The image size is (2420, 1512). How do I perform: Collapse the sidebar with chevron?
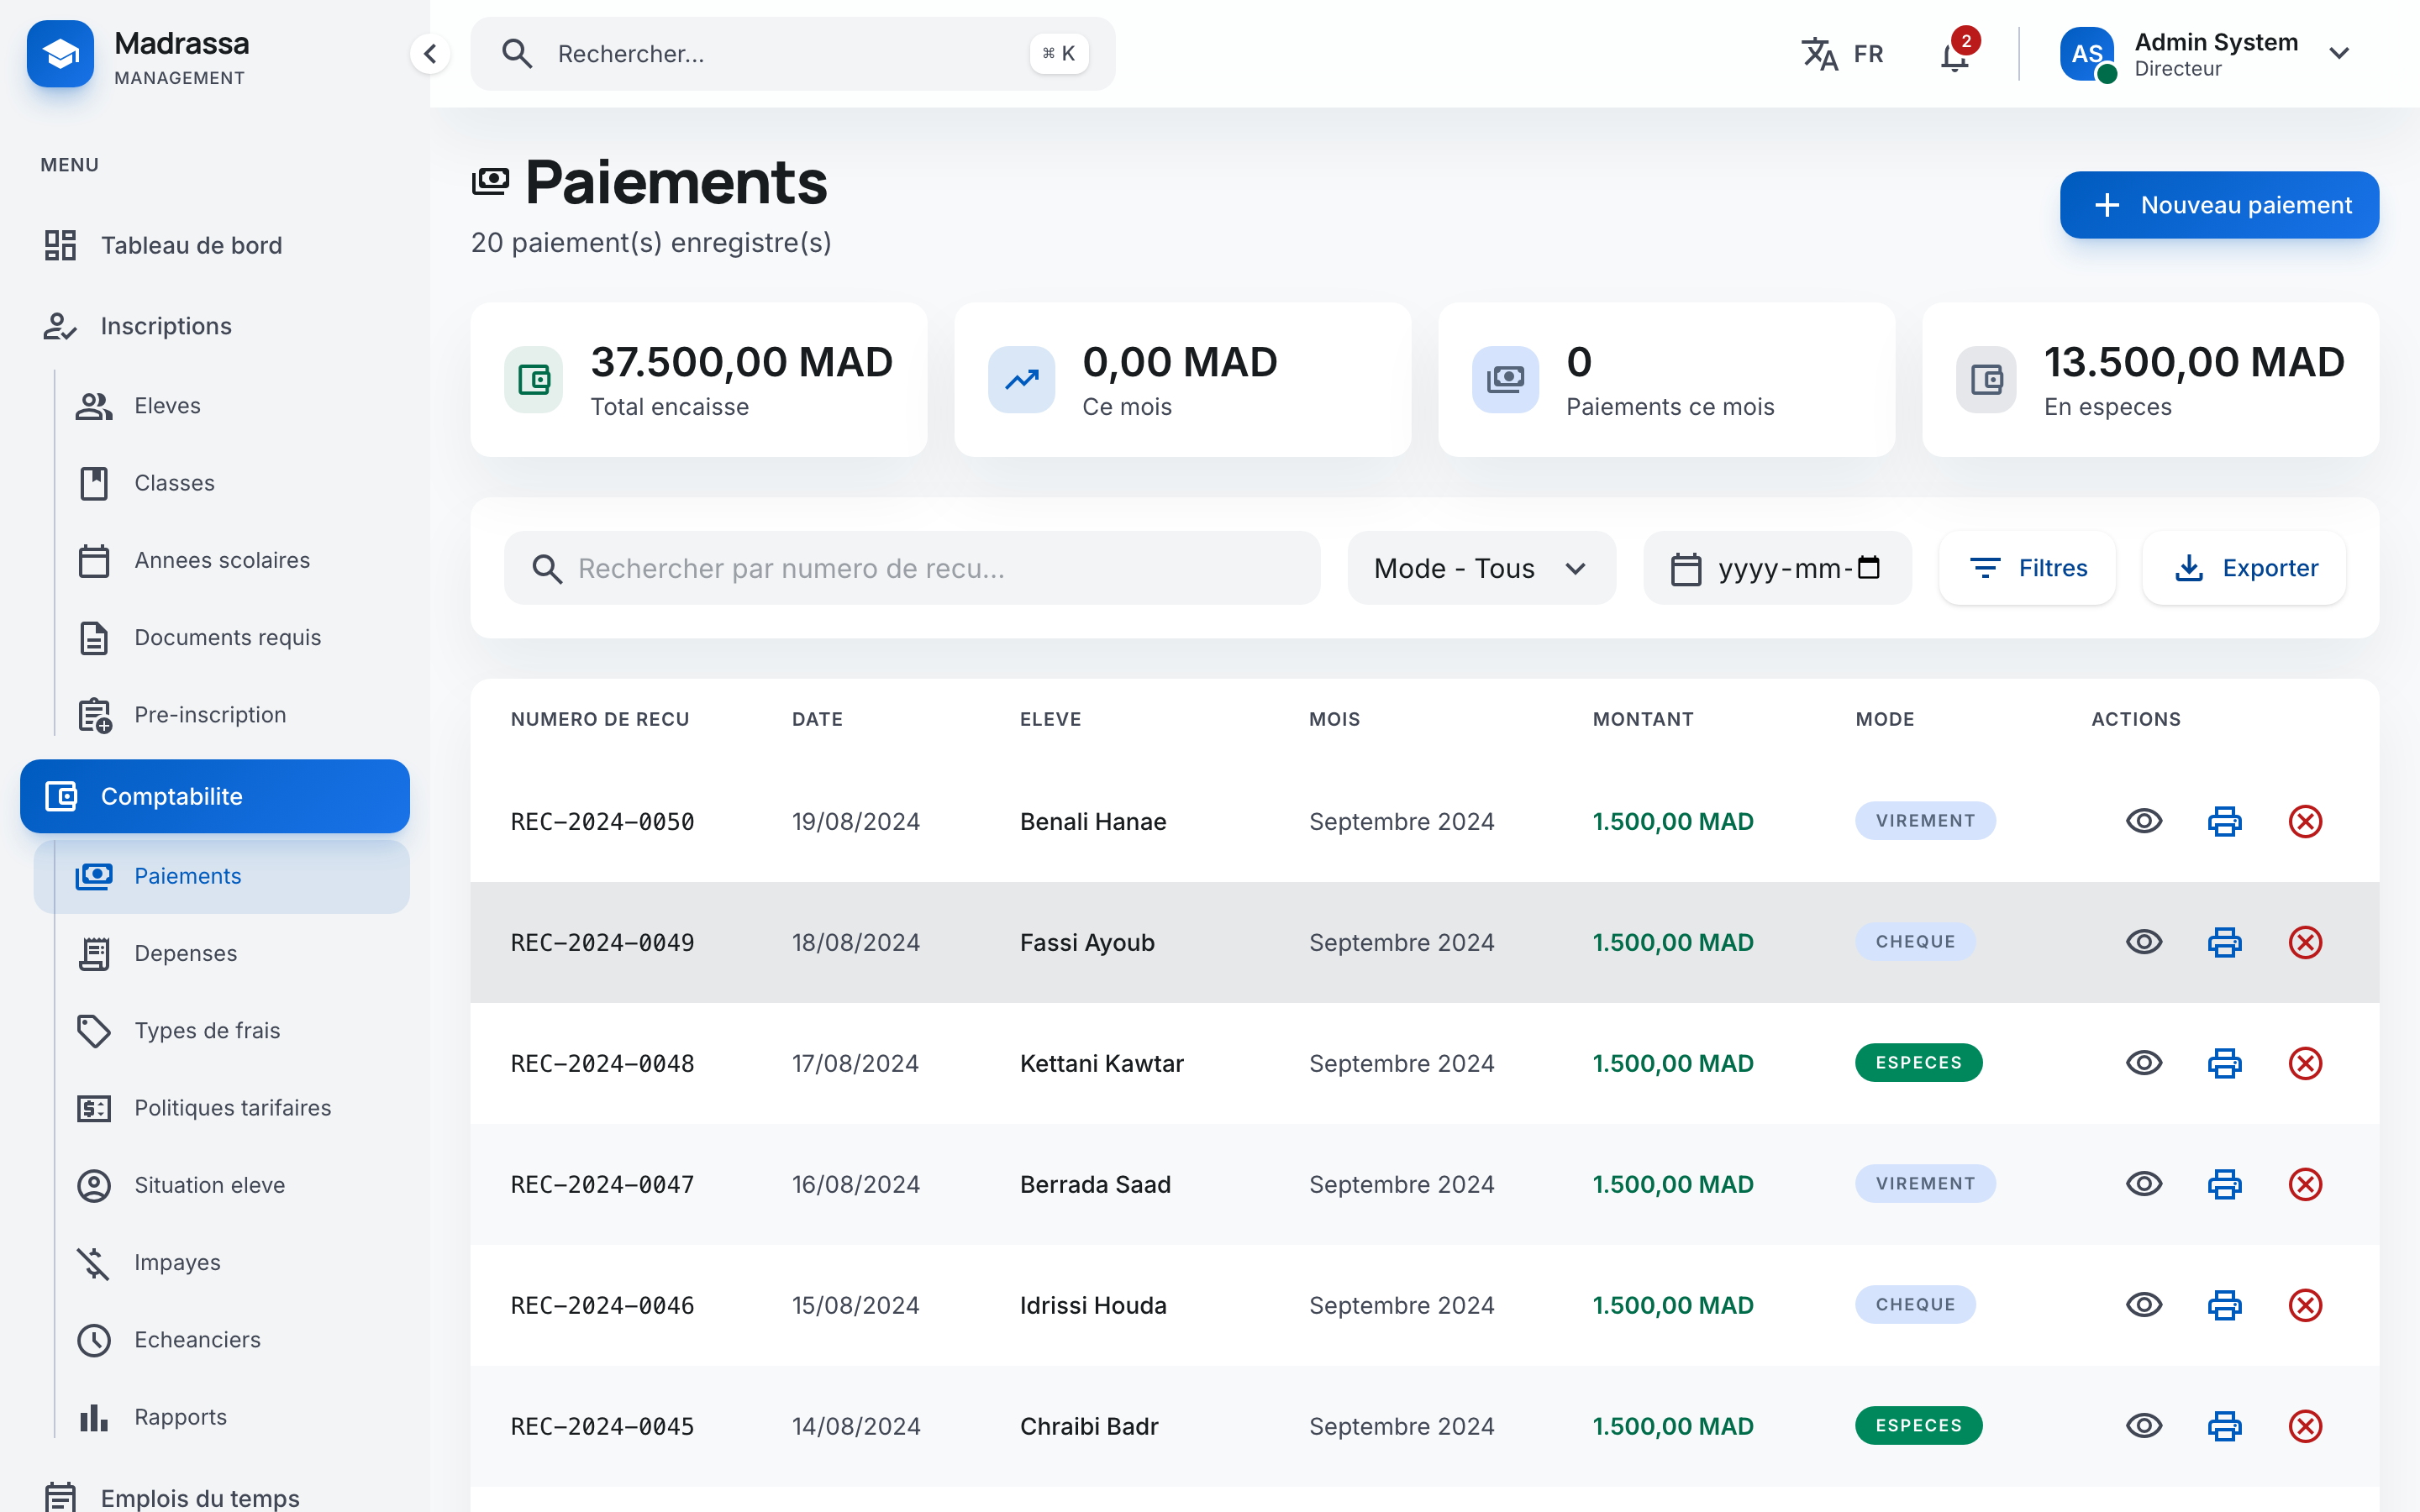click(x=430, y=54)
